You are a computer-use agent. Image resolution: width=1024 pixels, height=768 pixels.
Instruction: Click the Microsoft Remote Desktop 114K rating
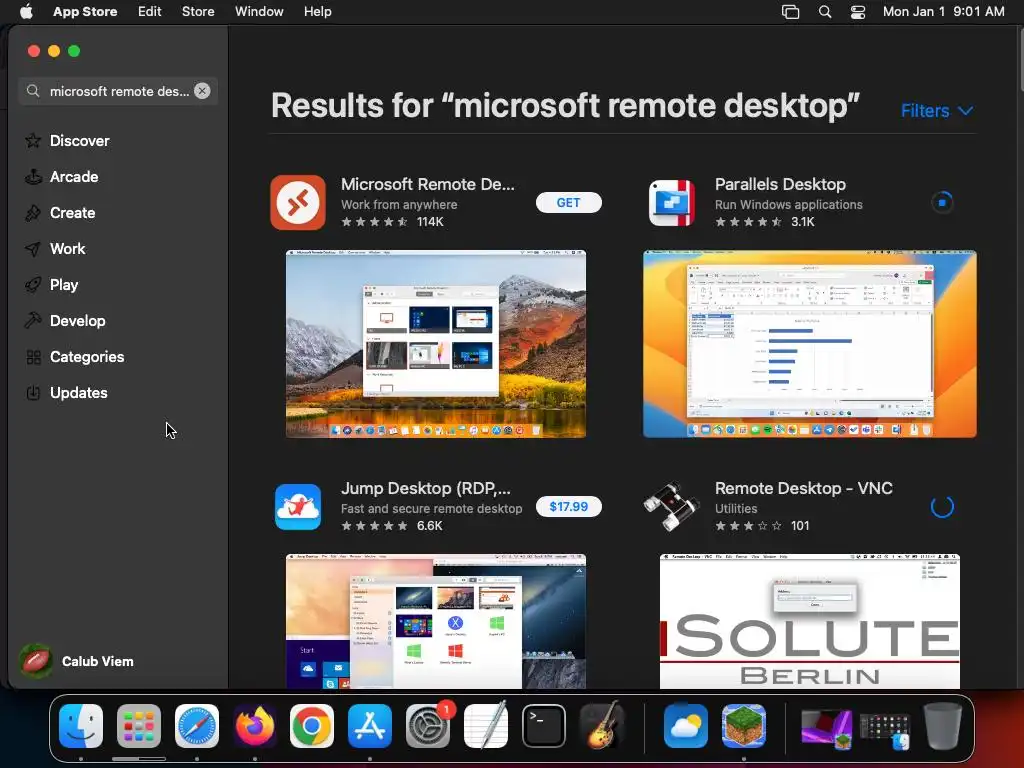pyautogui.click(x=392, y=222)
